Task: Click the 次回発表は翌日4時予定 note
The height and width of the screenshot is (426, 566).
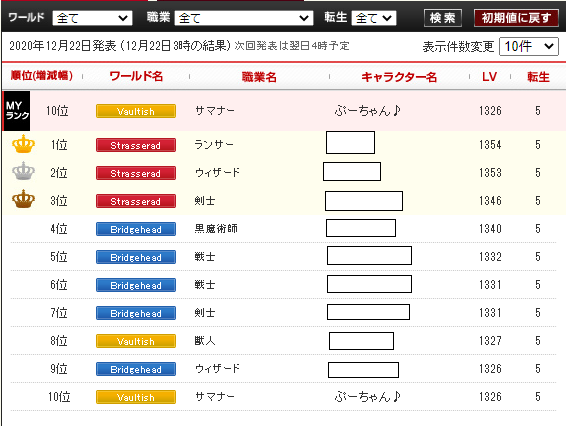Action: point(292,46)
